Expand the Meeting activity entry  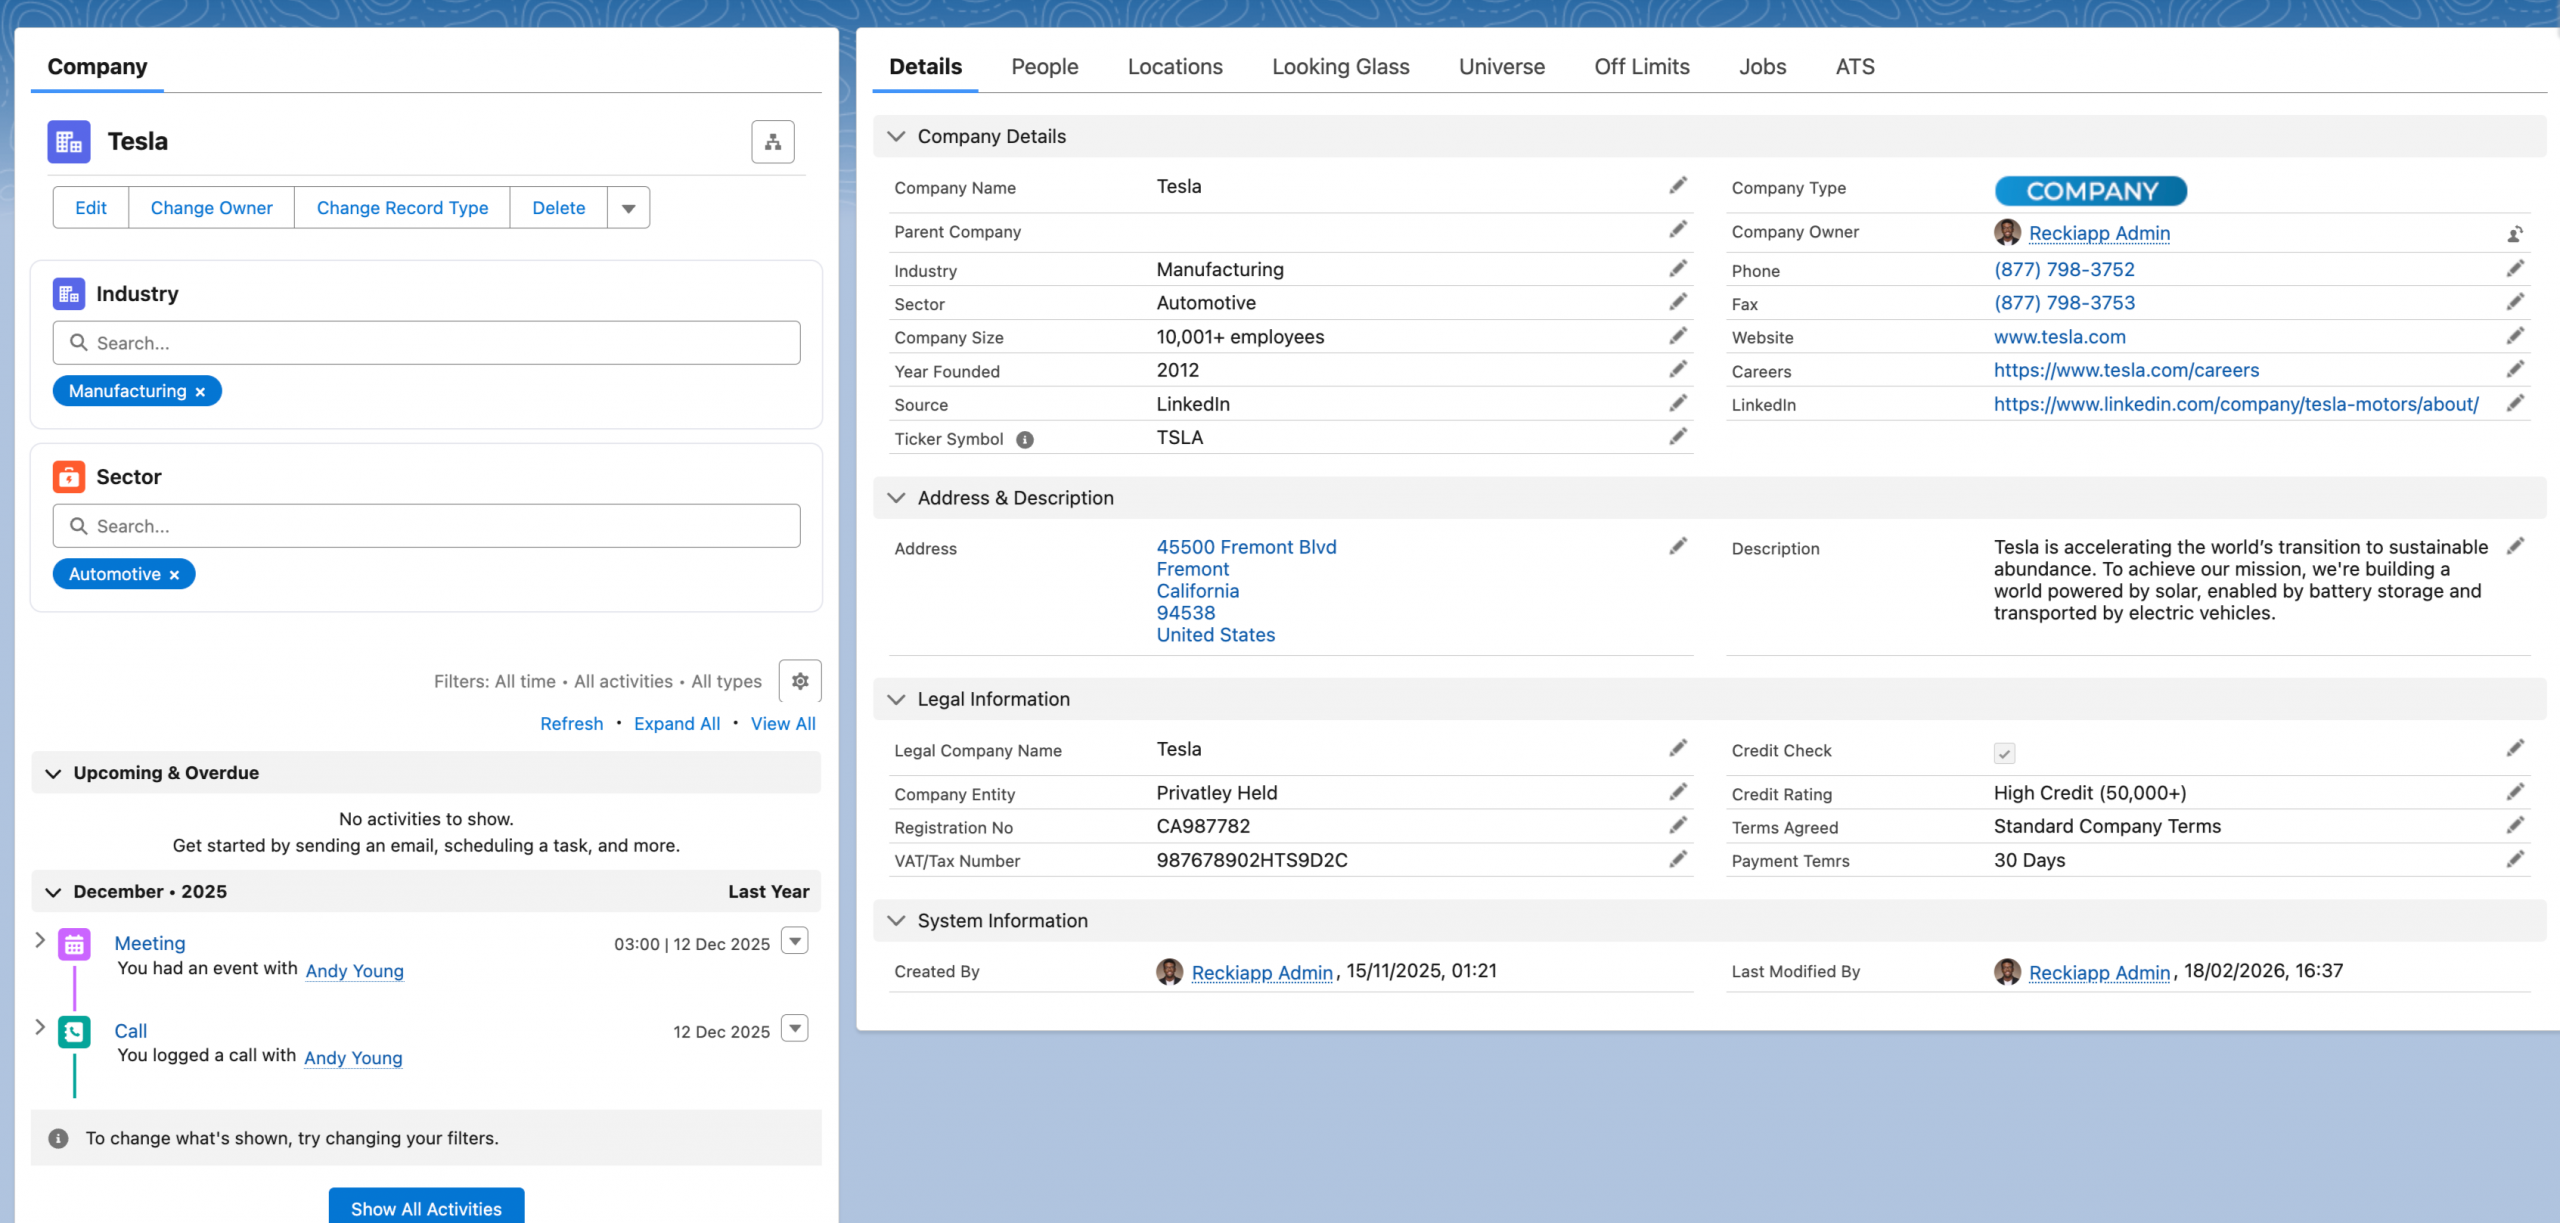40,940
